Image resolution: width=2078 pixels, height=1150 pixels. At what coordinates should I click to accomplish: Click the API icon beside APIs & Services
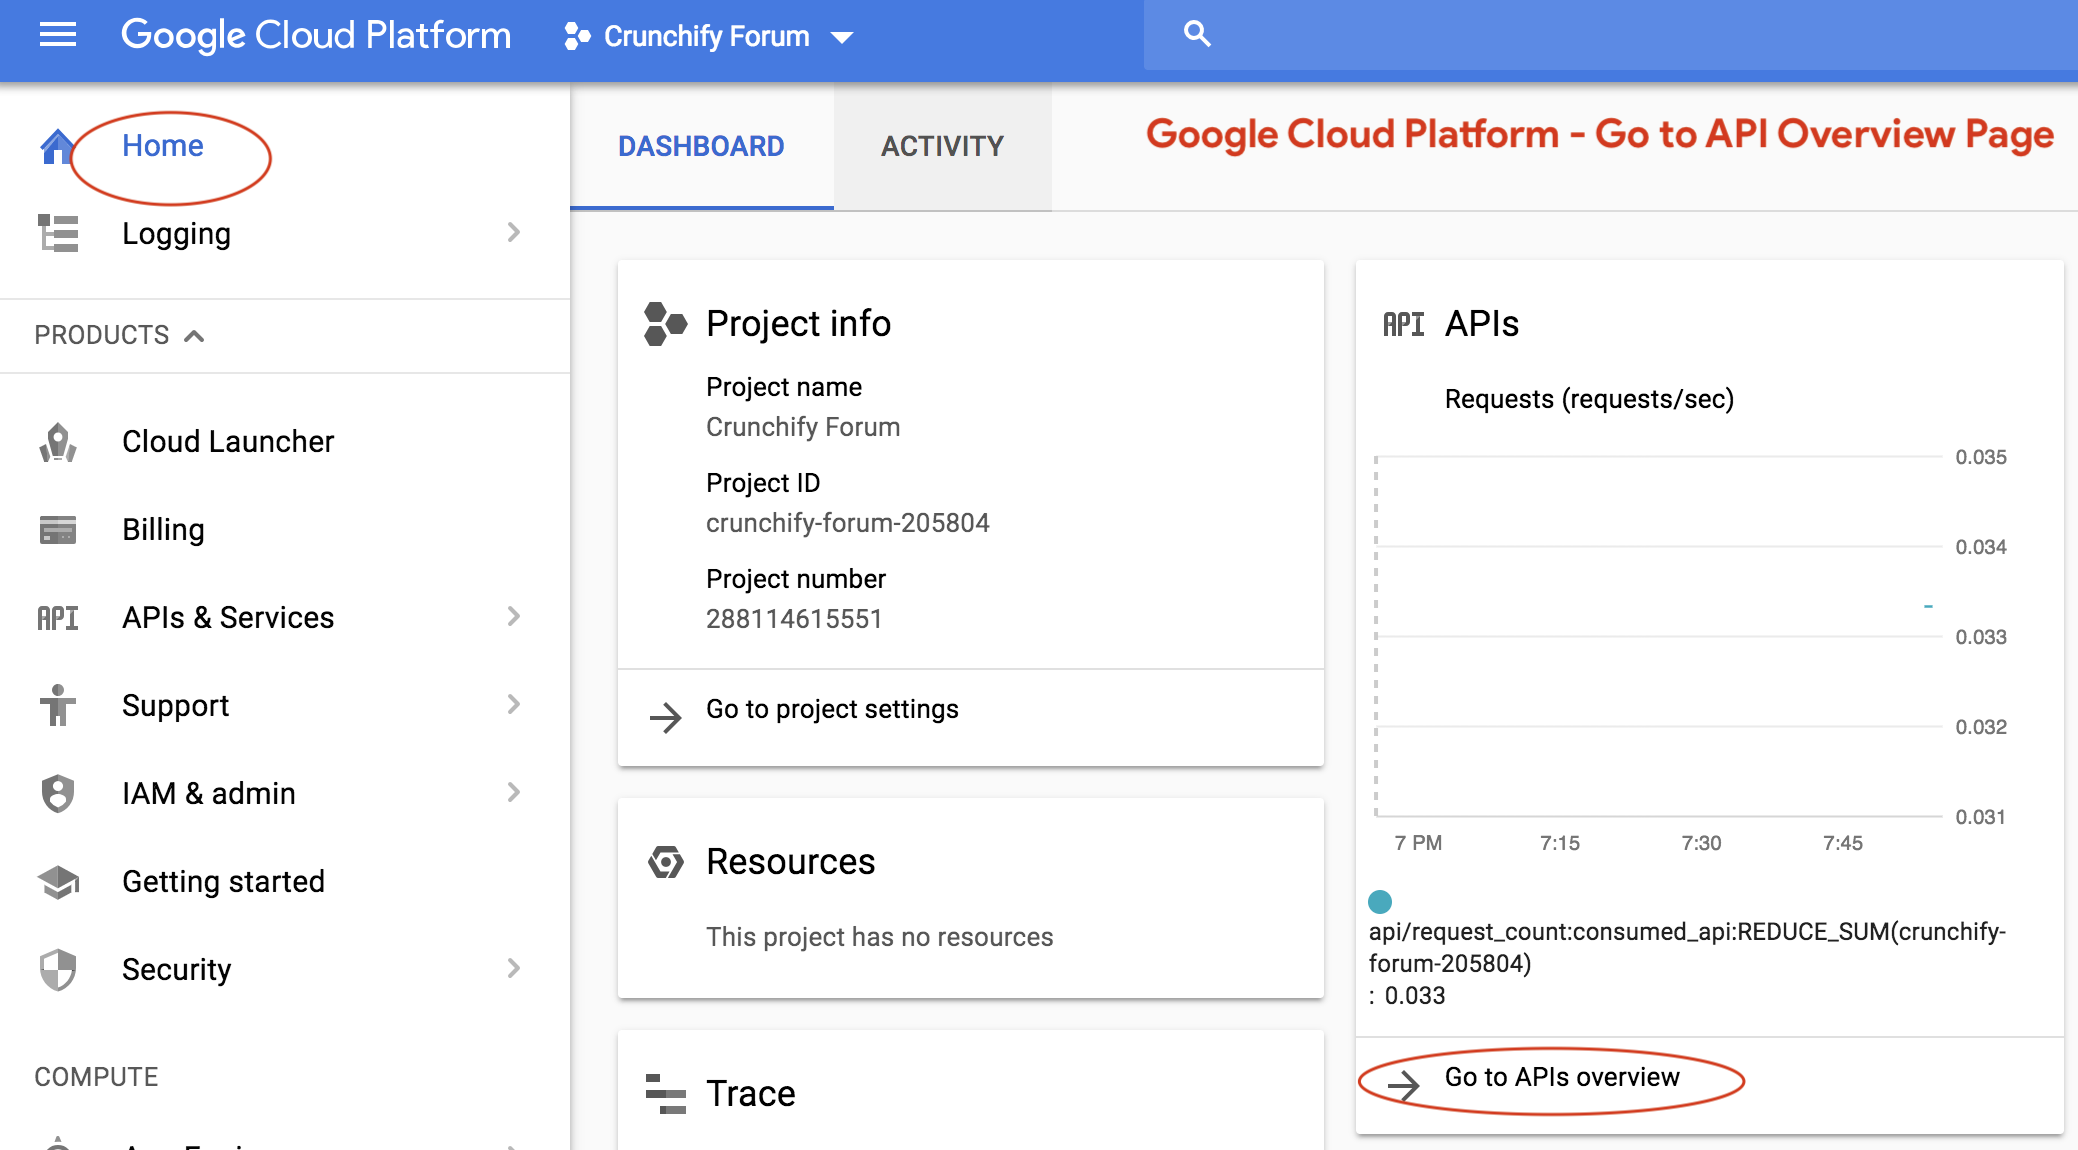[58, 618]
